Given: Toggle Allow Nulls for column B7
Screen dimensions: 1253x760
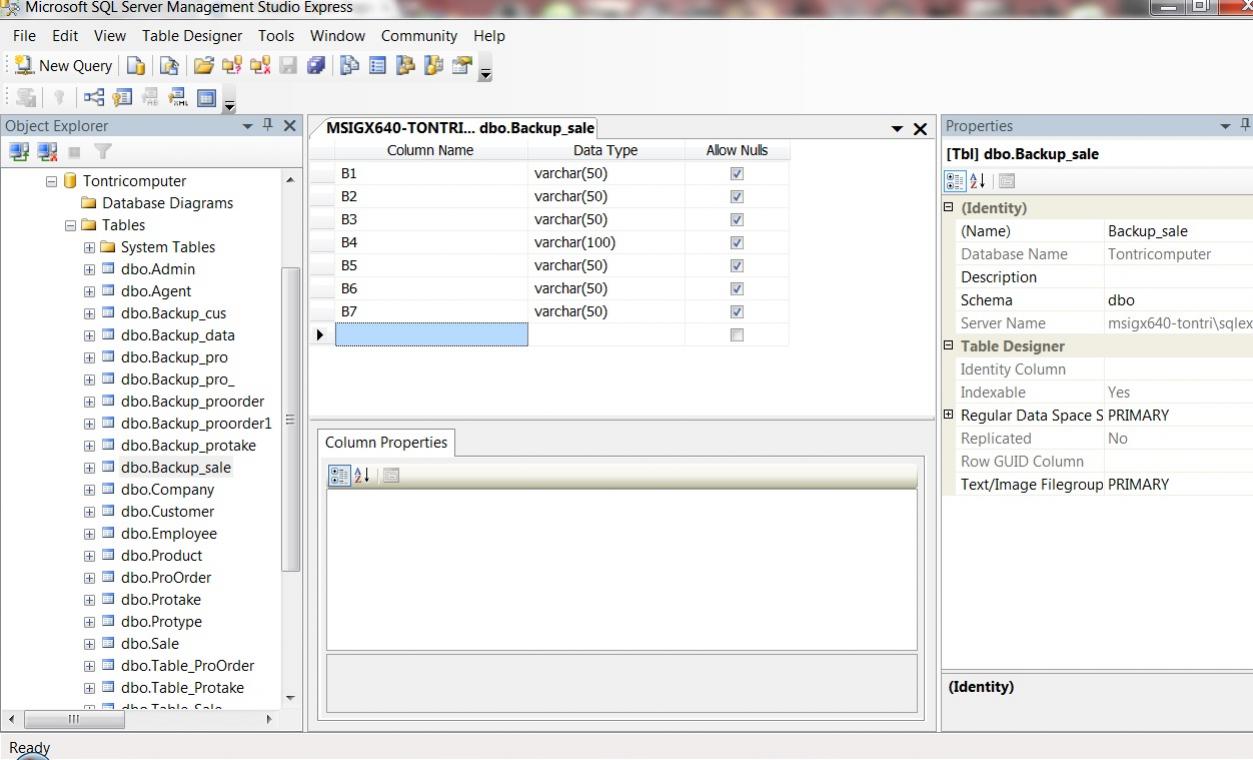Looking at the screenshot, I should (x=737, y=311).
